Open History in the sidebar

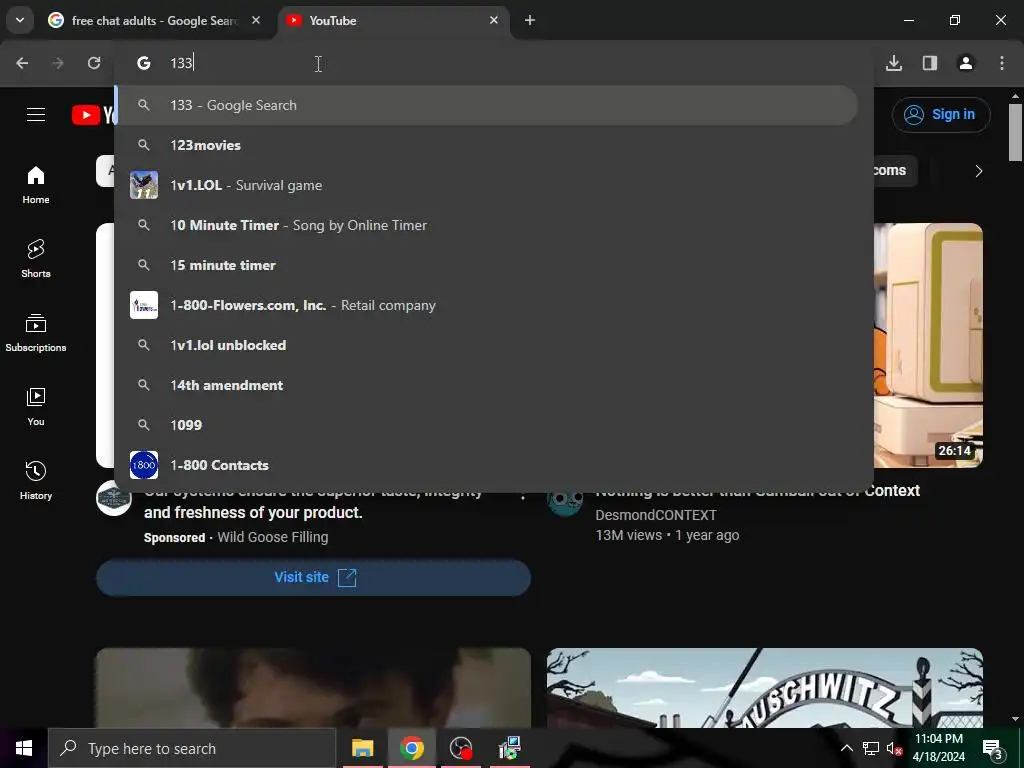point(36,481)
